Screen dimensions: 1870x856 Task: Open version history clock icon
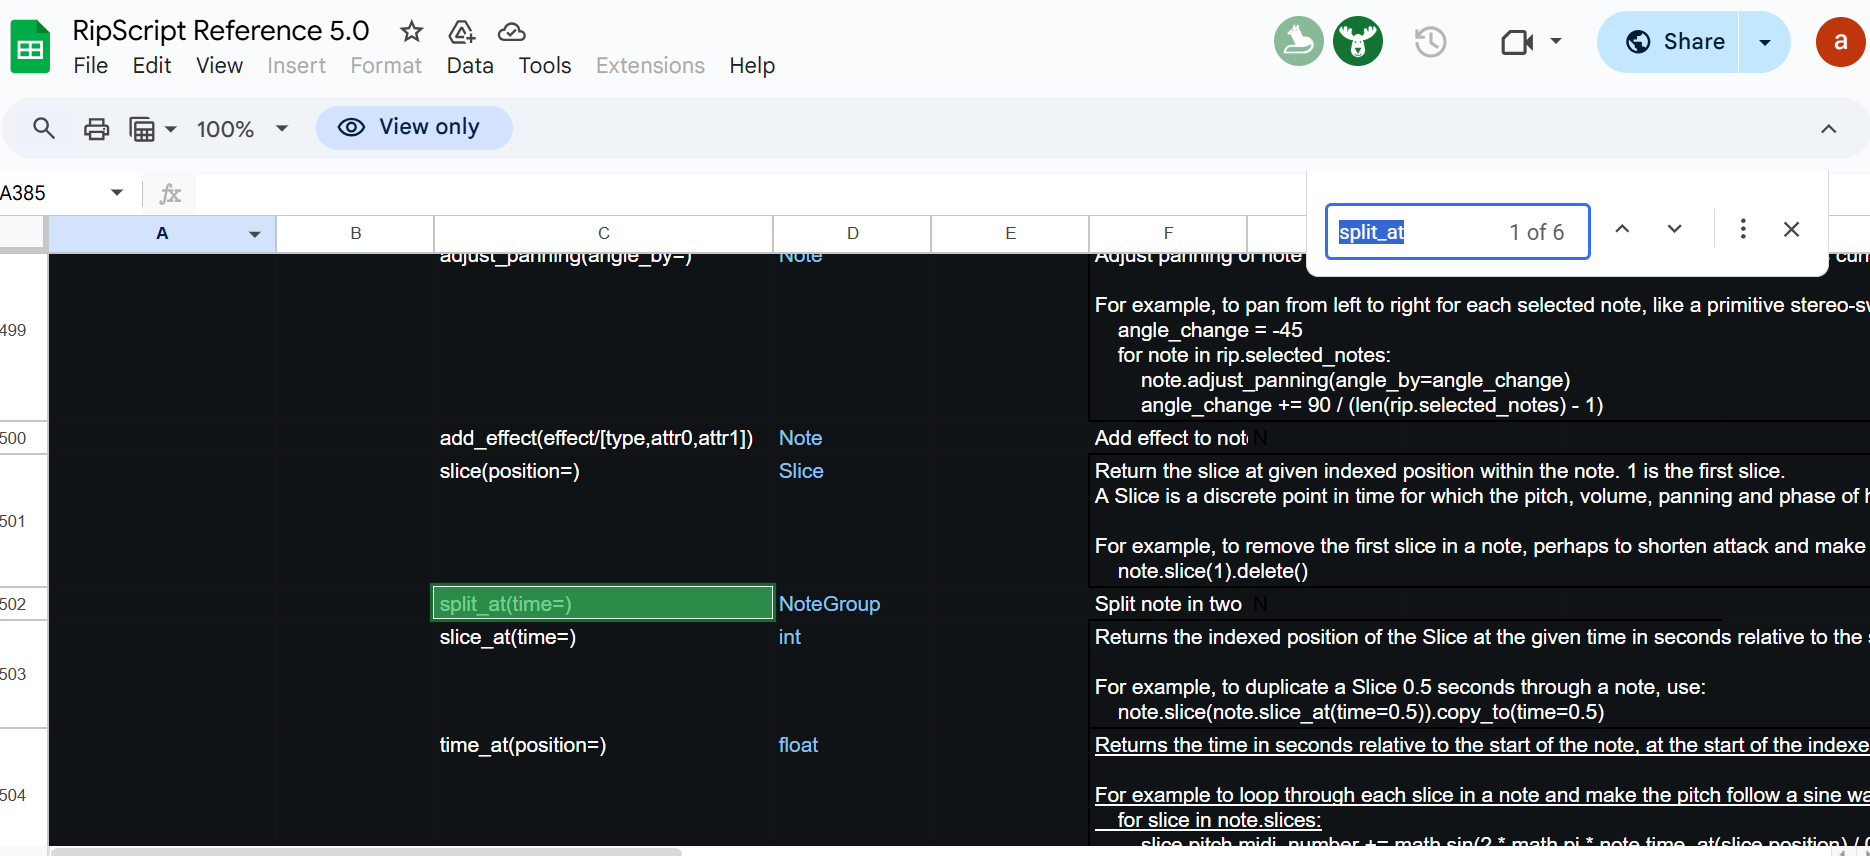point(1430,42)
